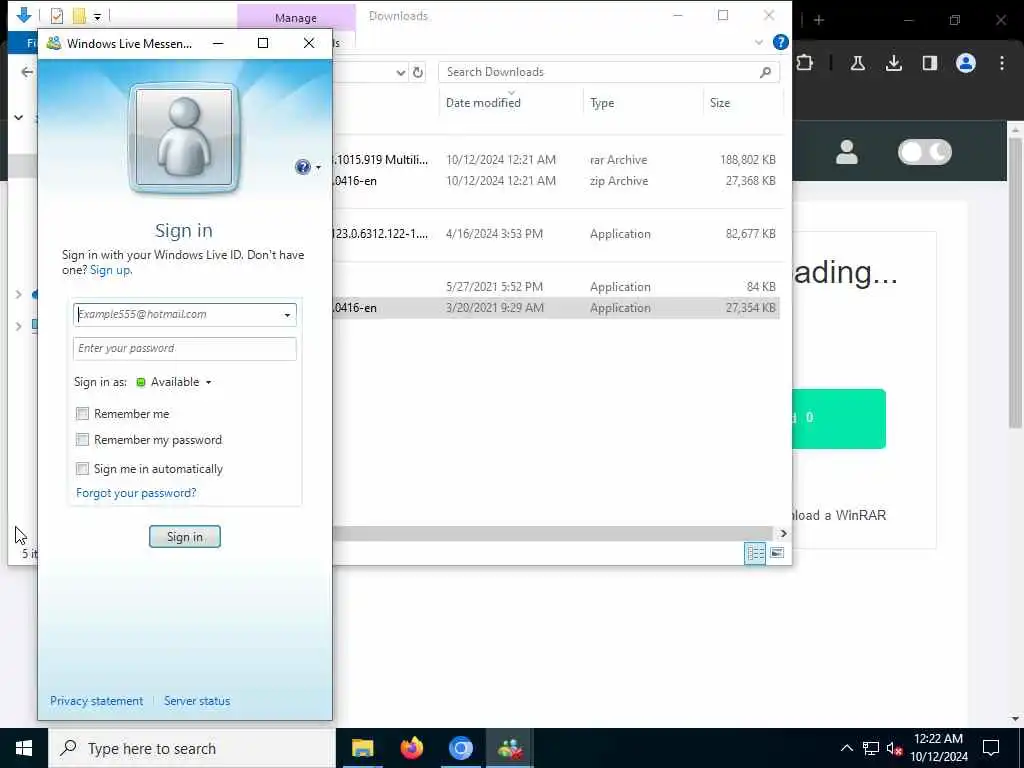
Task: Sort by Date modified column
Action: tap(483, 103)
